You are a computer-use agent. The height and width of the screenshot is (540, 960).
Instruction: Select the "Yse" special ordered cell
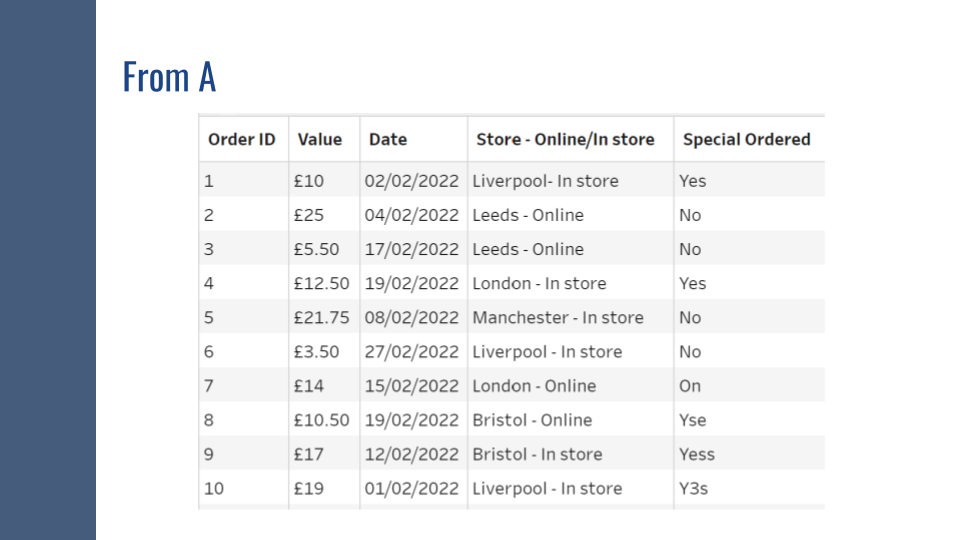[x=692, y=420]
